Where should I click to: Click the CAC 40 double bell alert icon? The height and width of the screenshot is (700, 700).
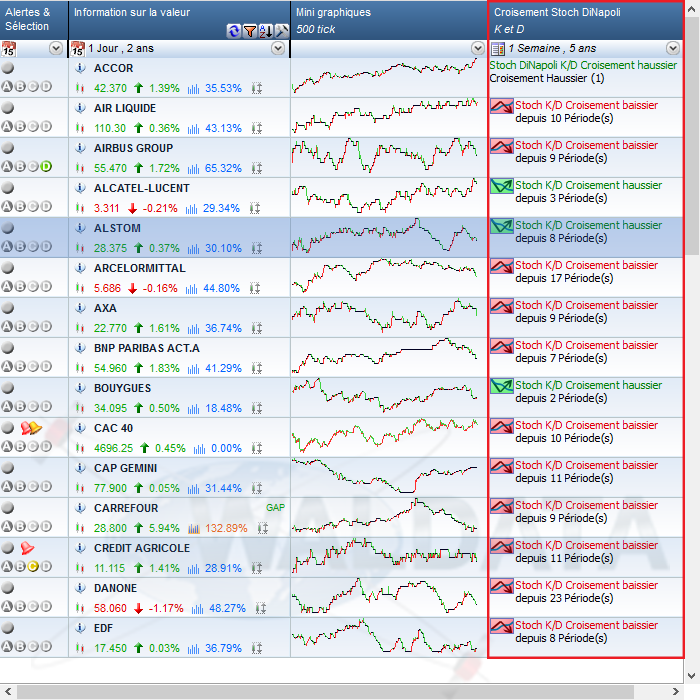click(31, 428)
